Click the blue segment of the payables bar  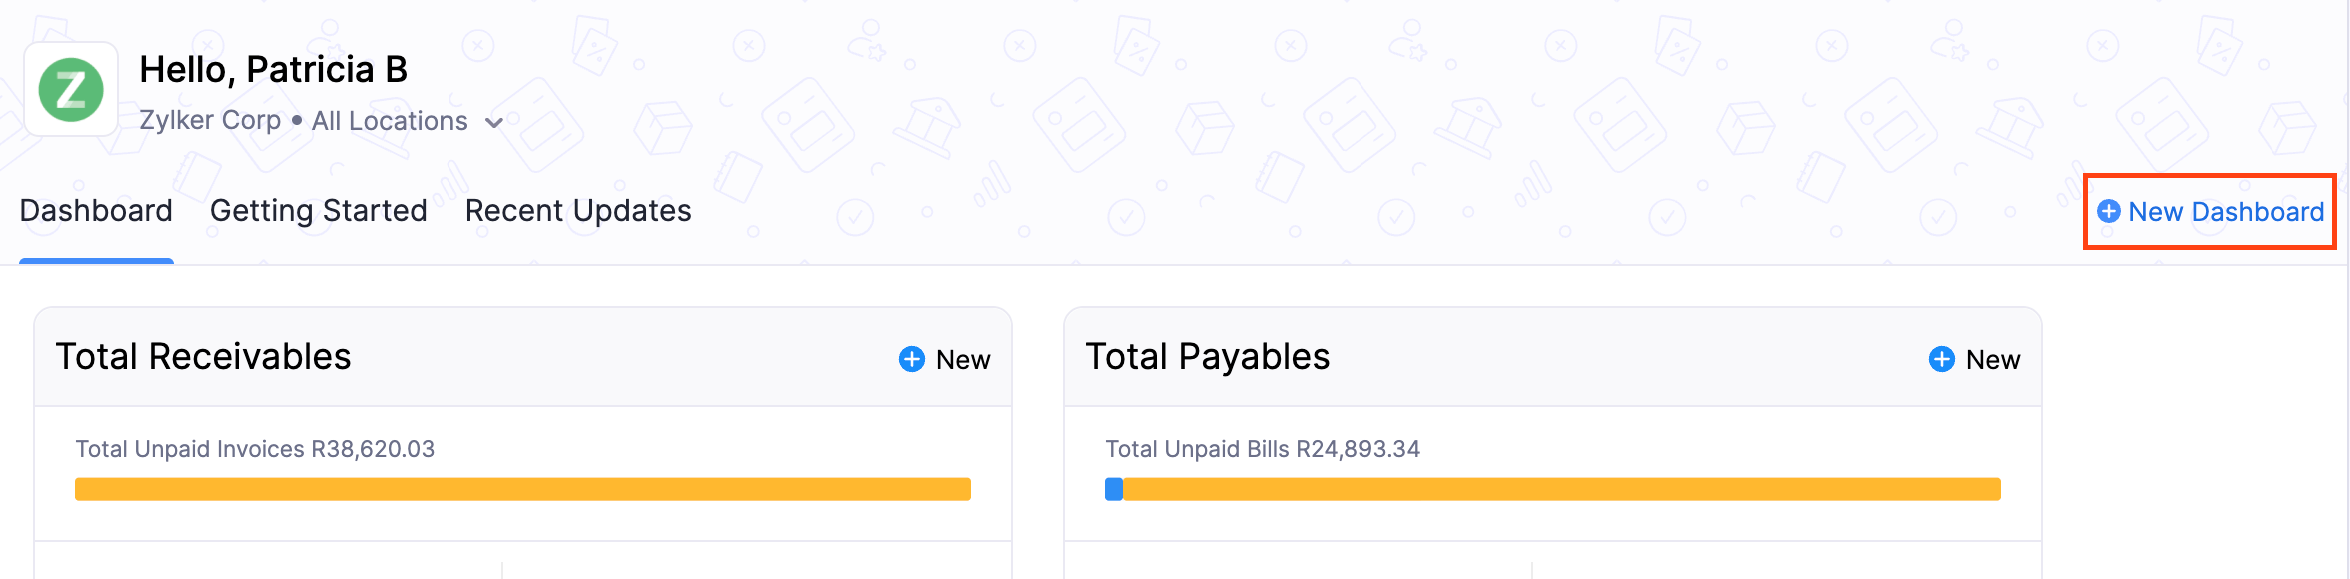click(x=1114, y=489)
